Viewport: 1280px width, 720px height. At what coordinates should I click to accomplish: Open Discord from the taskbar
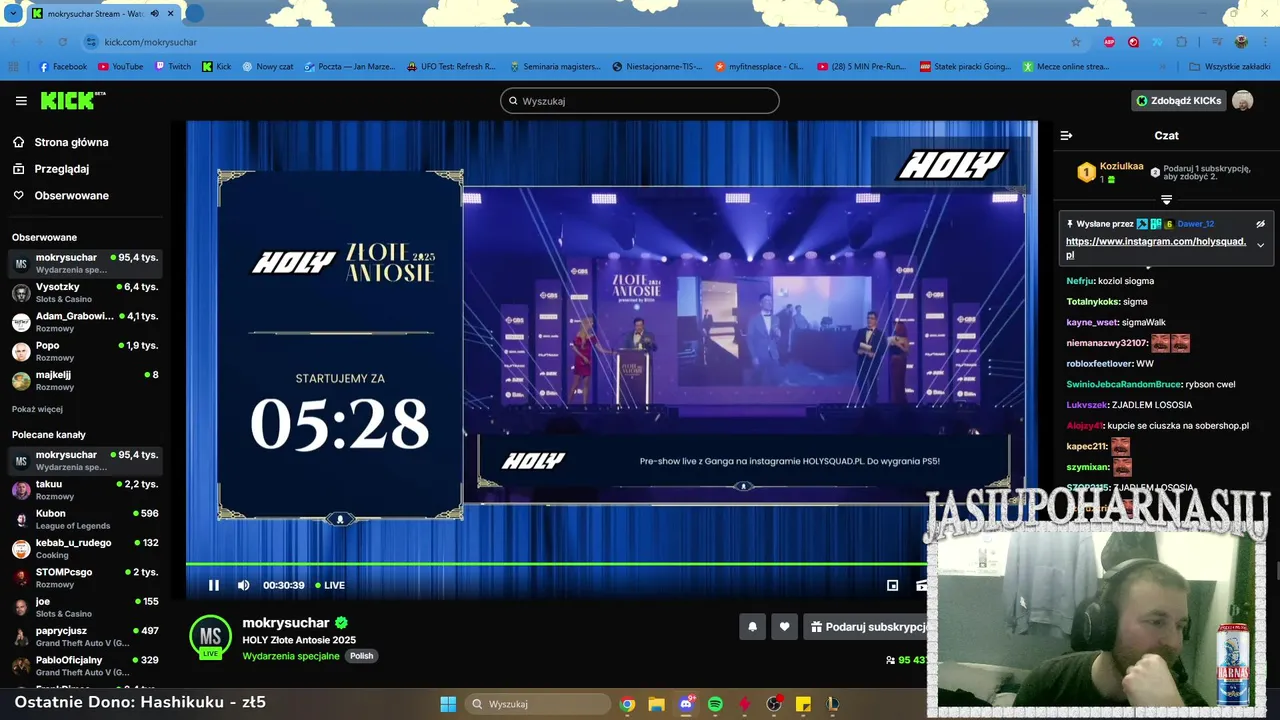click(686, 704)
